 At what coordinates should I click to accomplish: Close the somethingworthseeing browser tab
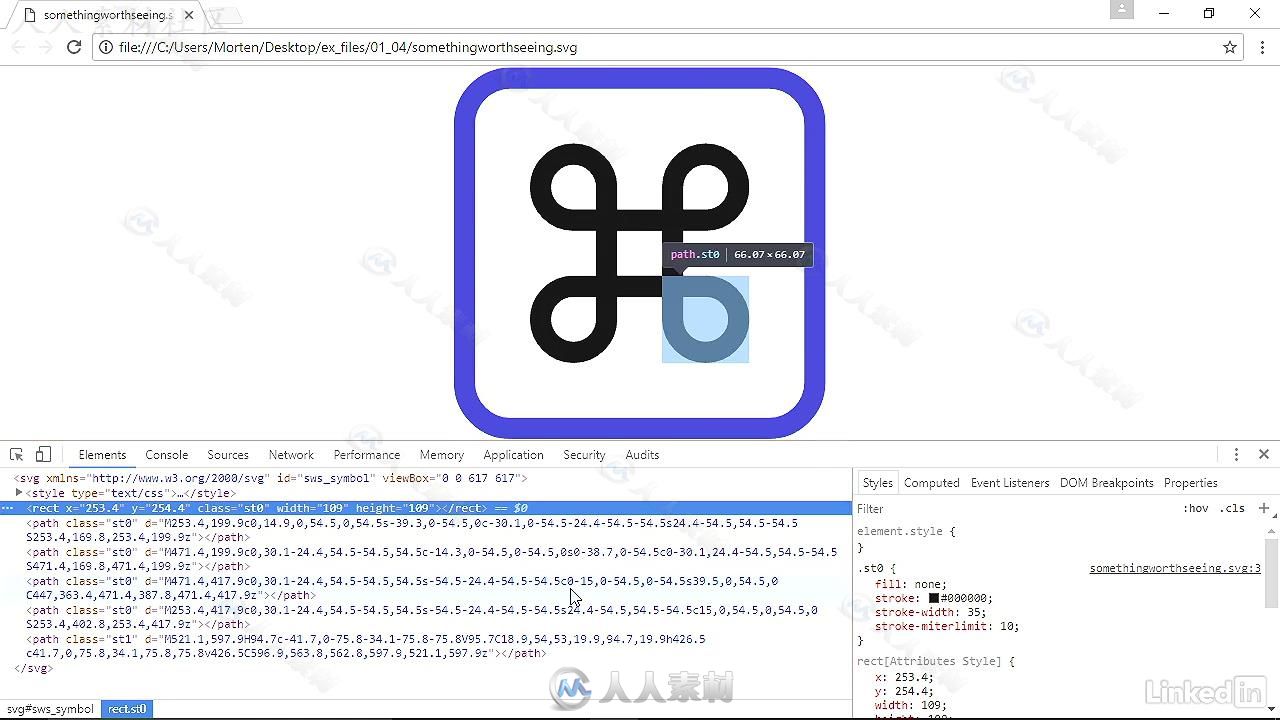tap(187, 15)
